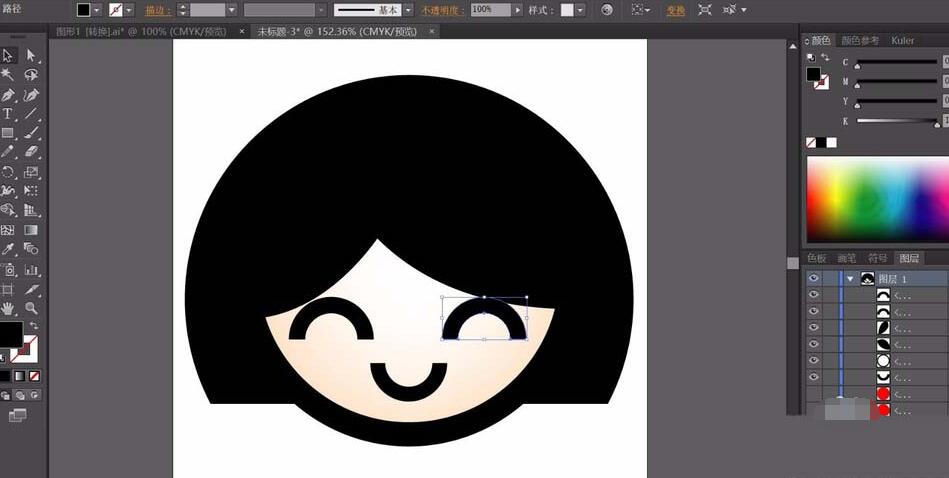Pick the Magic Wand tool
The image size is (949, 478).
click(x=8, y=75)
